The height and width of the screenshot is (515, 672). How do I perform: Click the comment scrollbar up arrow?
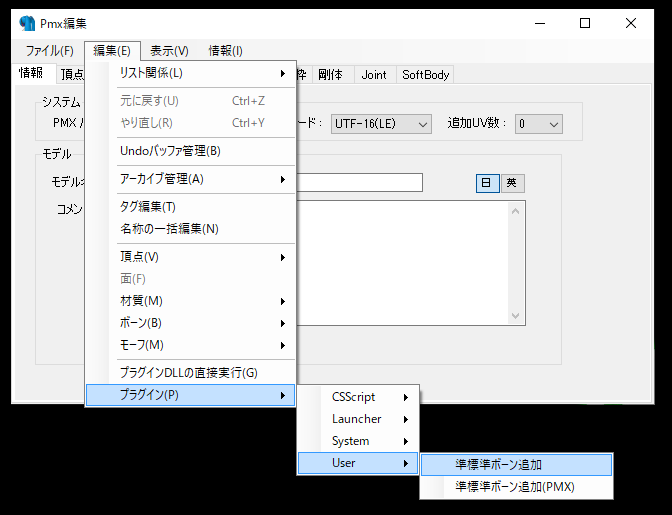tap(516, 211)
